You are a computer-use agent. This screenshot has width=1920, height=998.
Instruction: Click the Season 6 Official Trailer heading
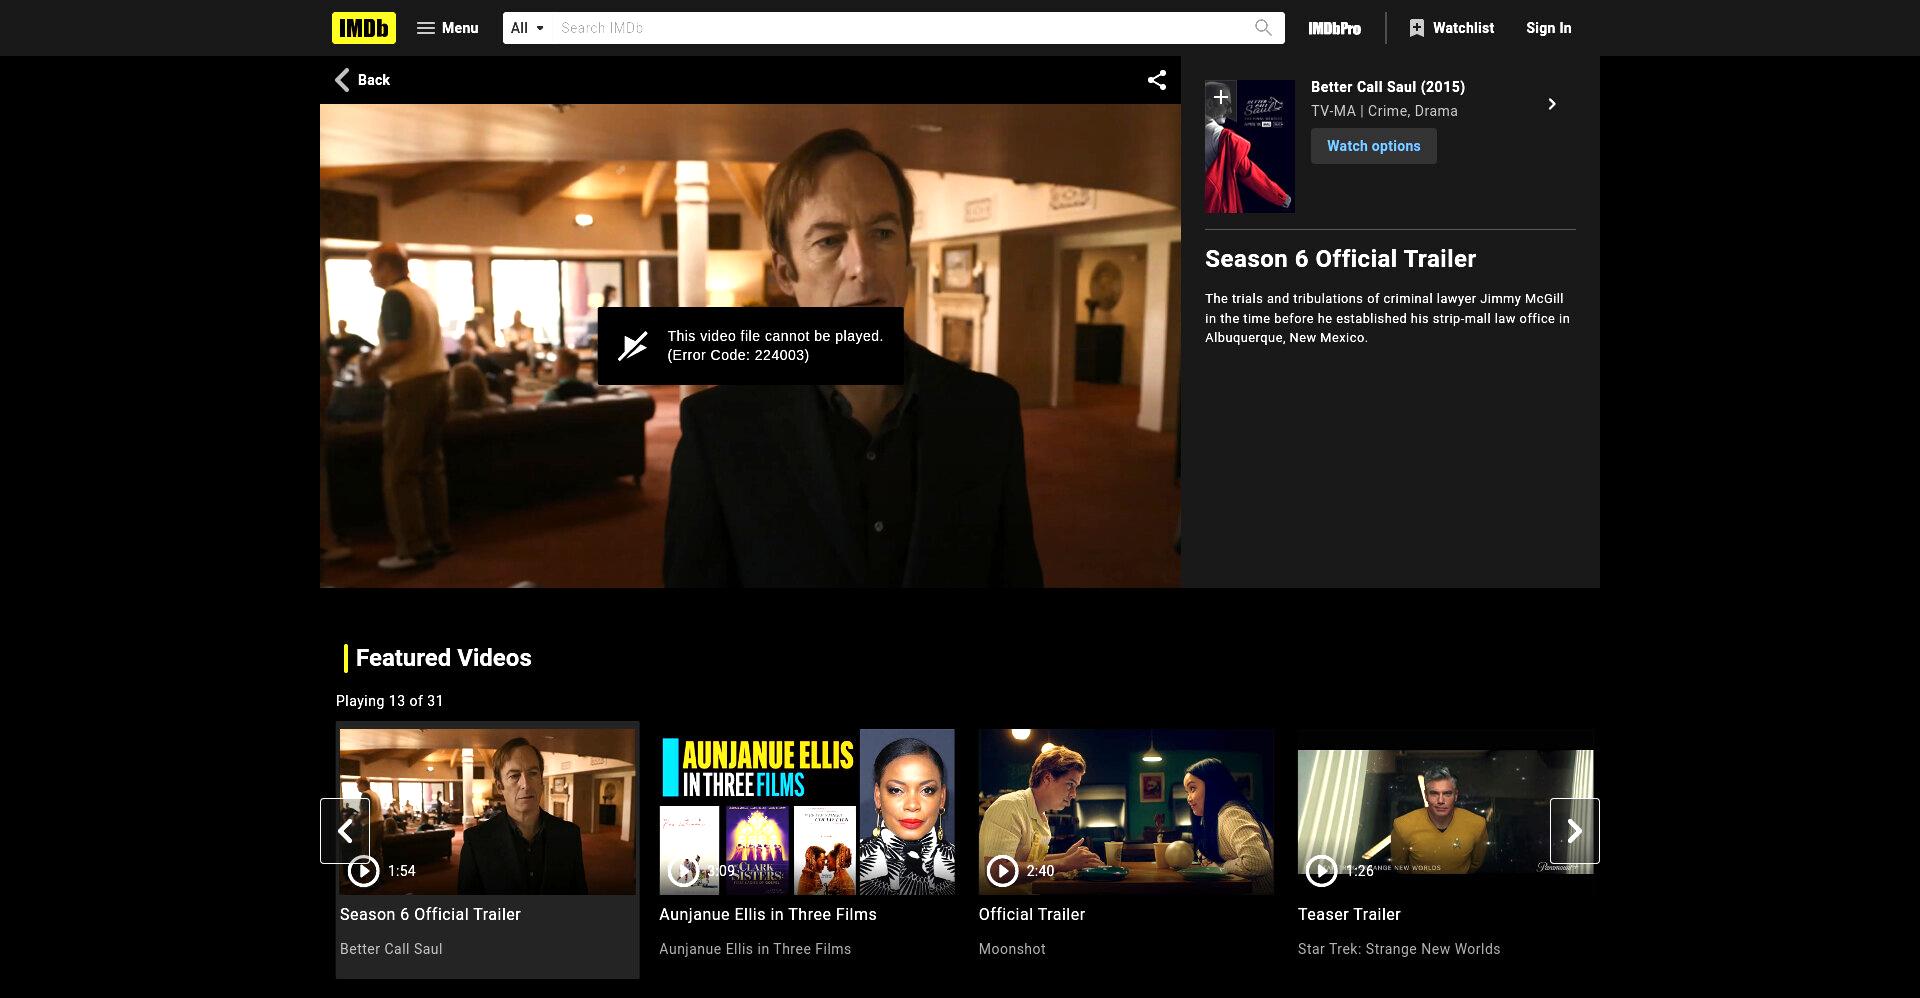(1340, 259)
